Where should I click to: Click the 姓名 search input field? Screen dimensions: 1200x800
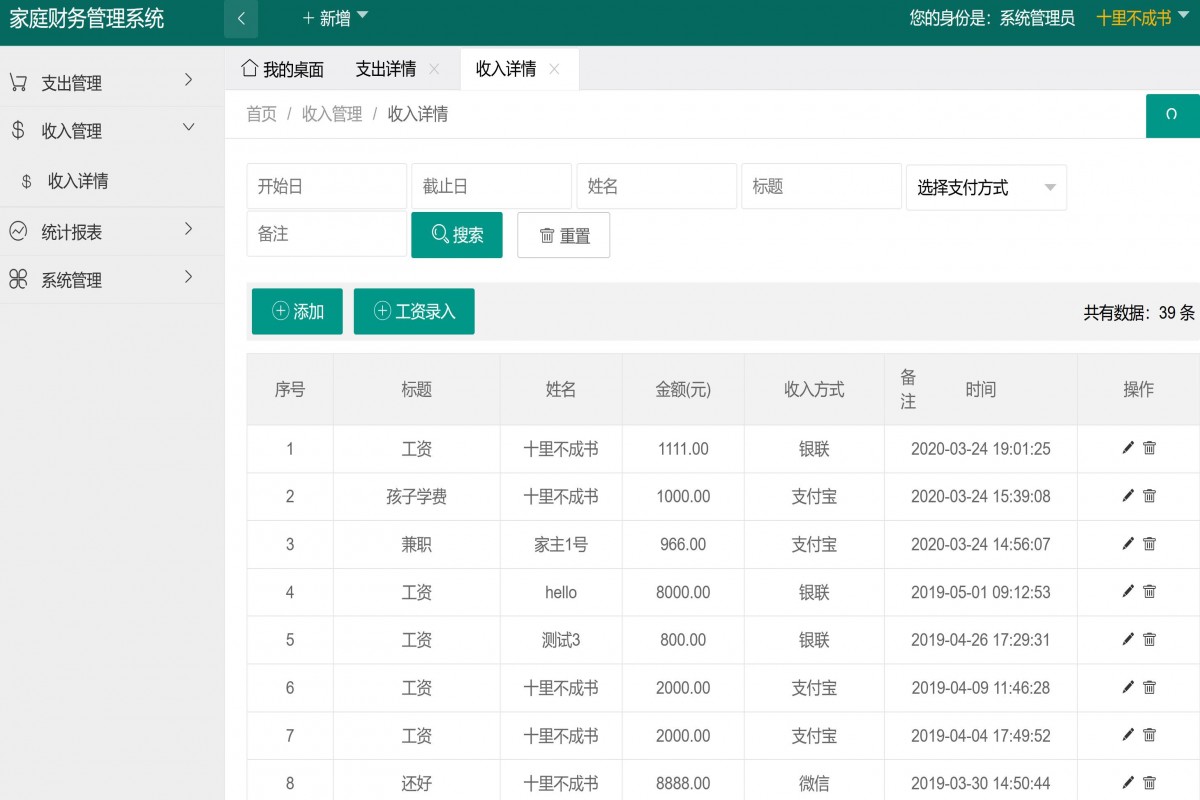pyautogui.click(x=656, y=186)
